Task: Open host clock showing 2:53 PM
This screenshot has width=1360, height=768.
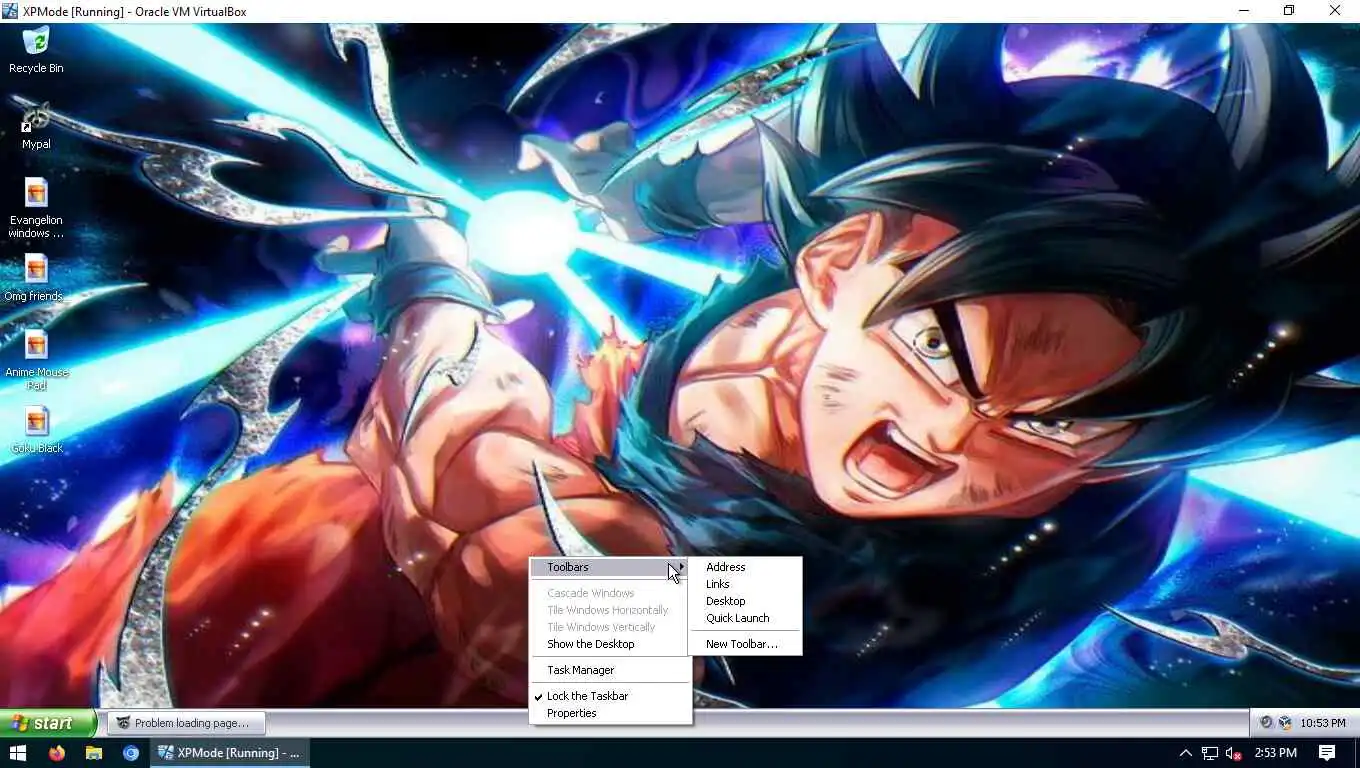Action: coord(1275,753)
